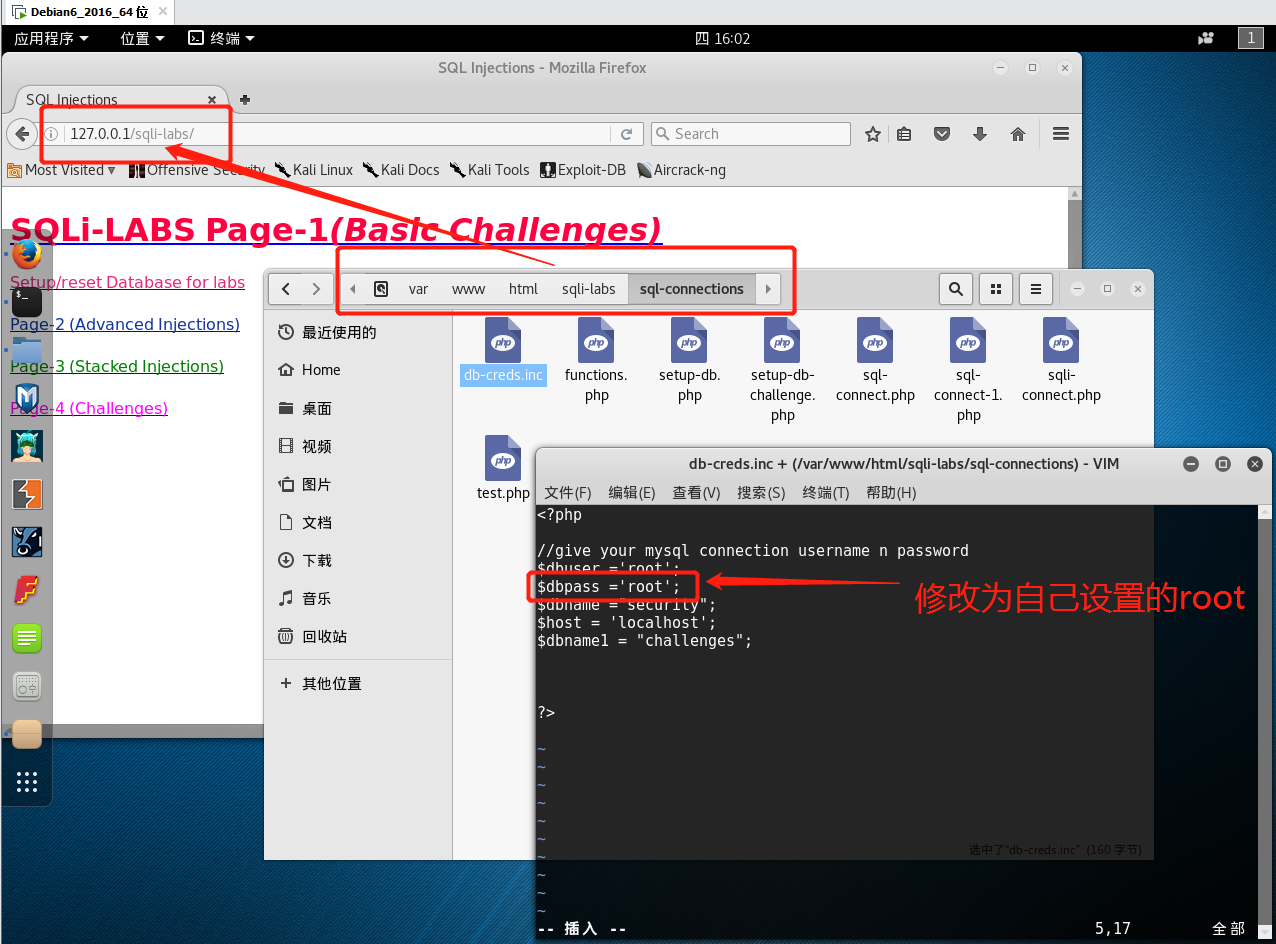The height and width of the screenshot is (944, 1276).
Task: Open the Firefox hamburger menu
Action: point(1061,134)
